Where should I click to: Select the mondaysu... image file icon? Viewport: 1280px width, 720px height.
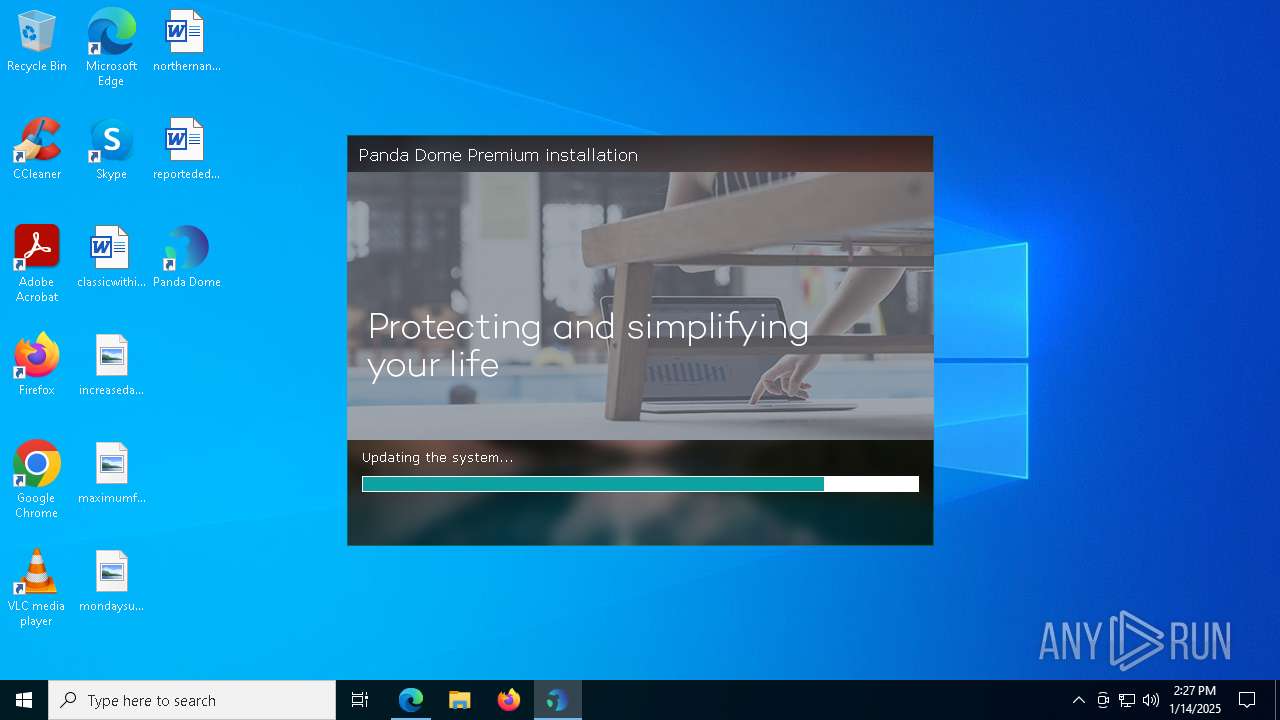(x=111, y=582)
